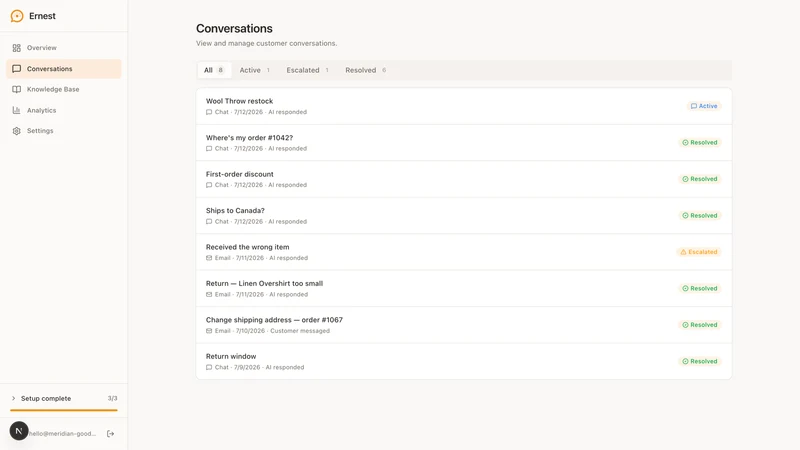Click Resolved badge on Ships to Canada?
The height and width of the screenshot is (450, 800).
699,215
